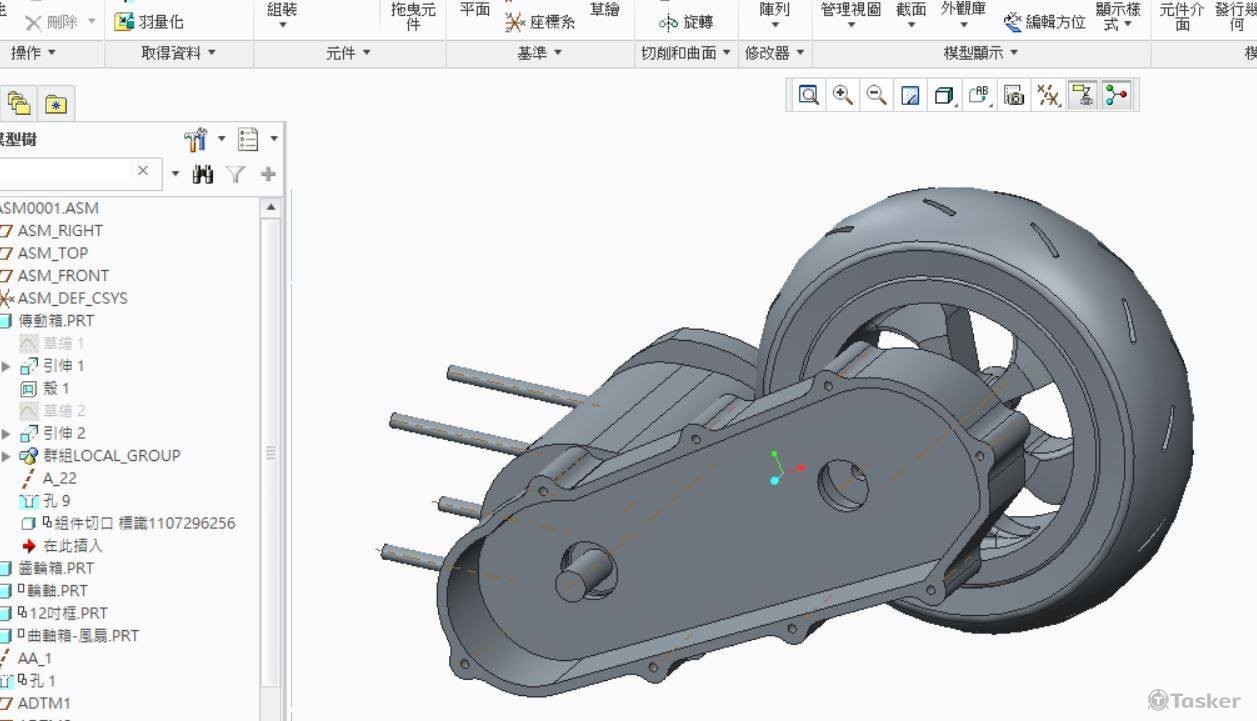Viewport: 1257px width, 721px height.
Task: Open the 模型顯示 group dropdown
Action: [x=981, y=53]
